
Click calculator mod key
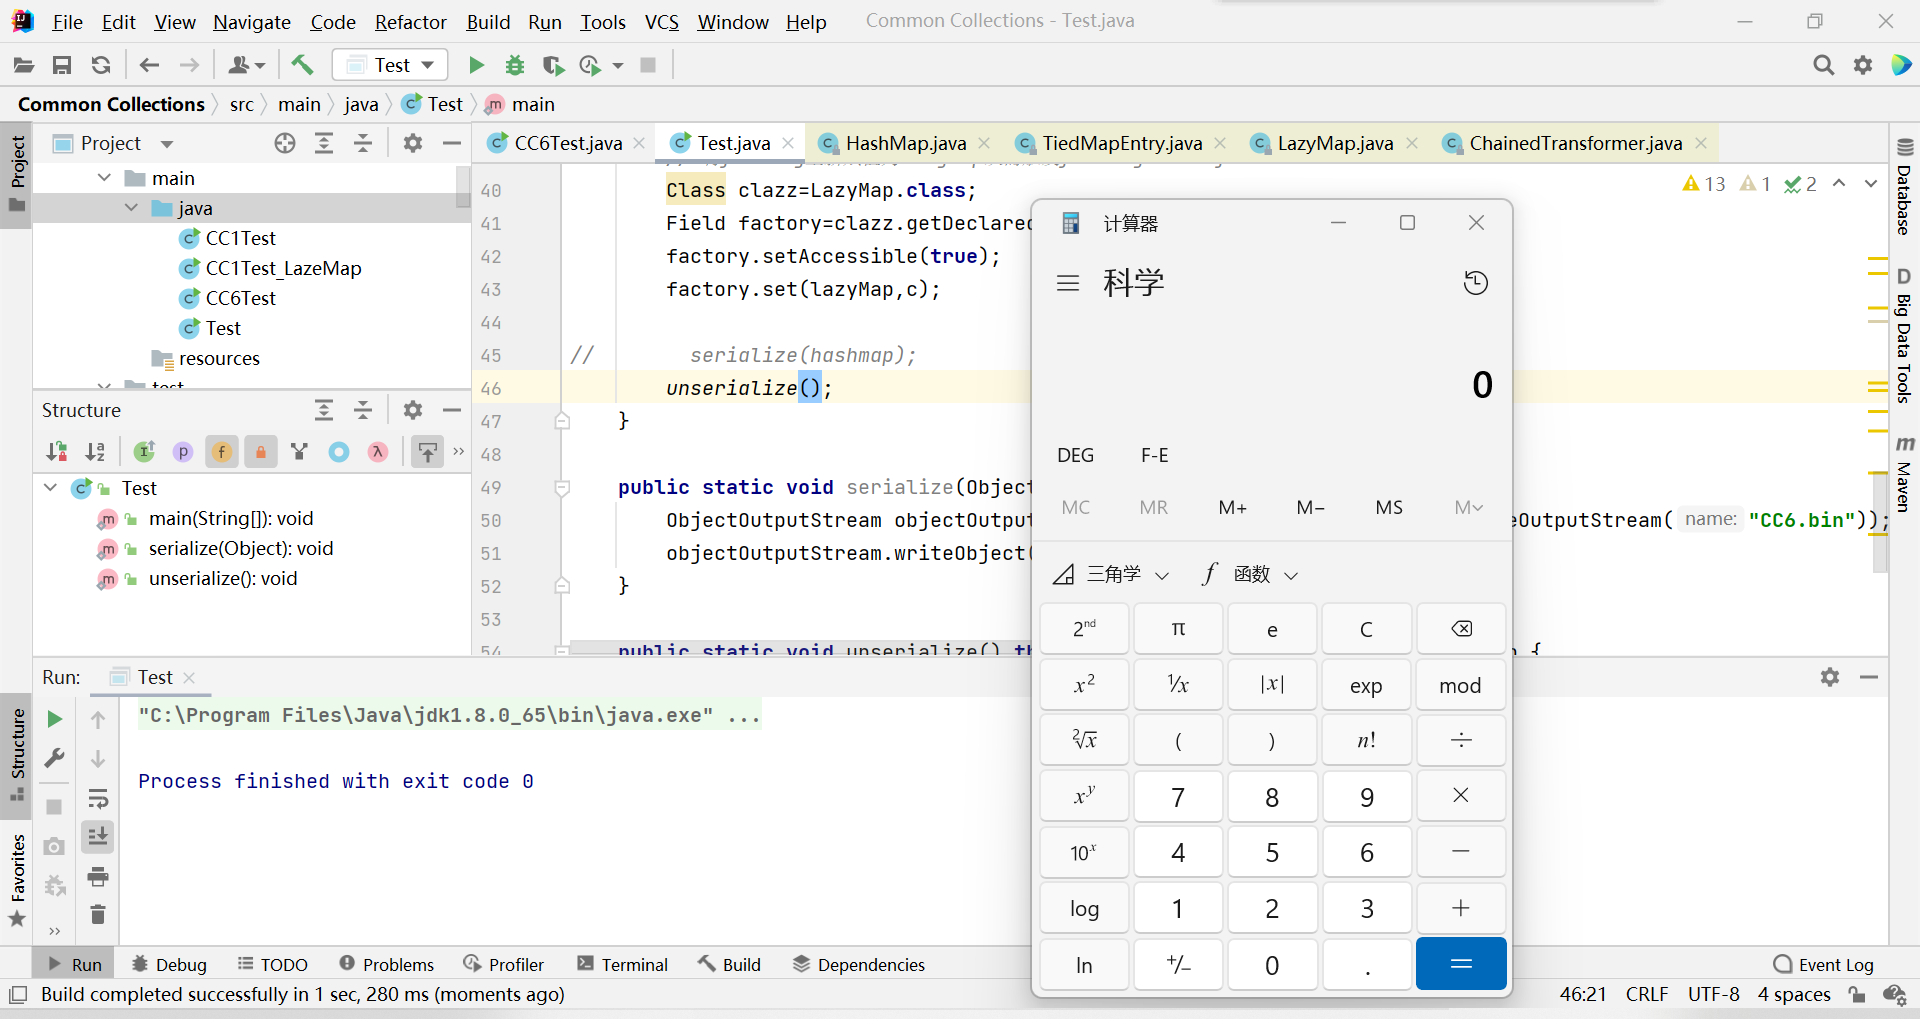[x=1461, y=685]
